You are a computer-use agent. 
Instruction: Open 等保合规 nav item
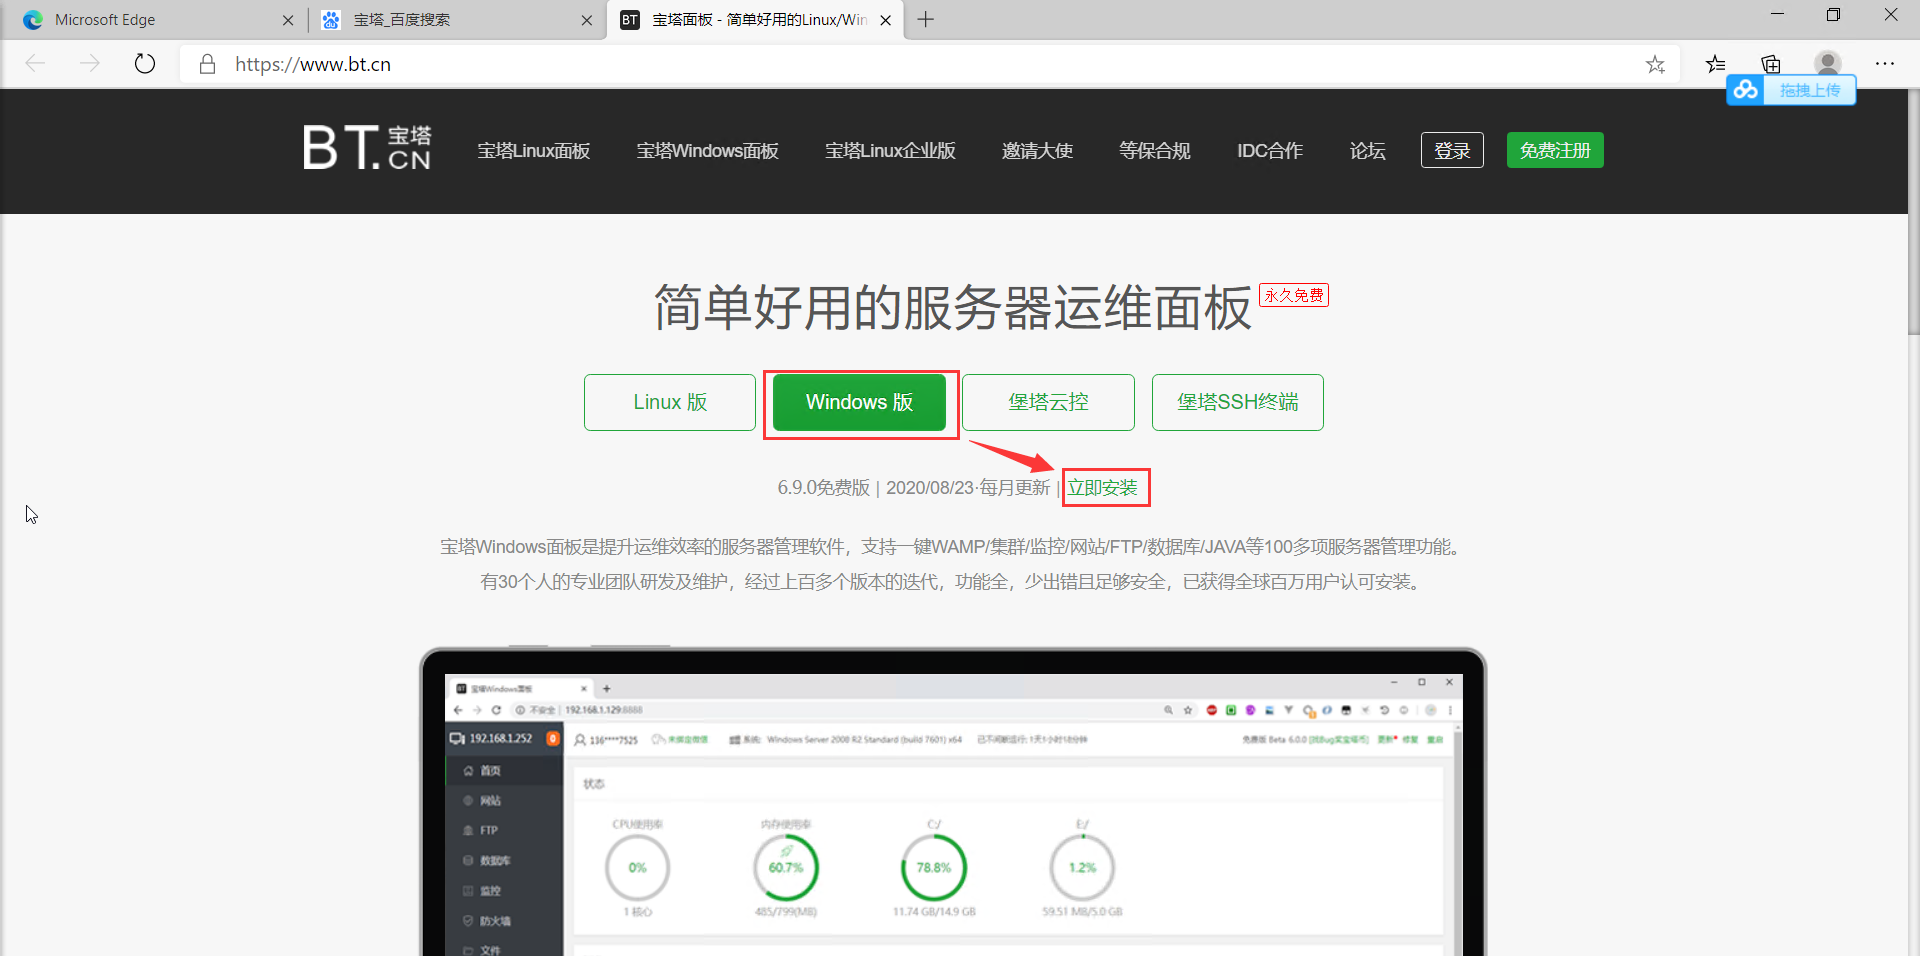point(1155,151)
